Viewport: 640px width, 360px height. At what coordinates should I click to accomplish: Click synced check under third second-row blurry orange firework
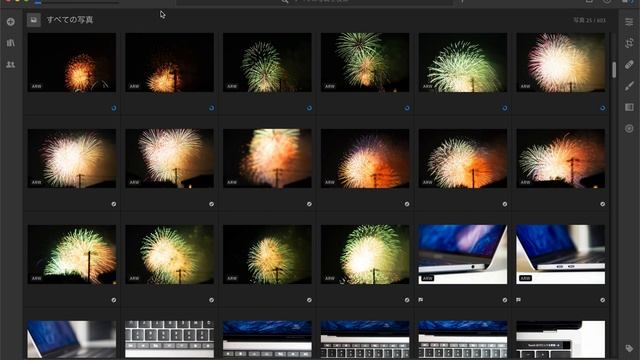309,204
